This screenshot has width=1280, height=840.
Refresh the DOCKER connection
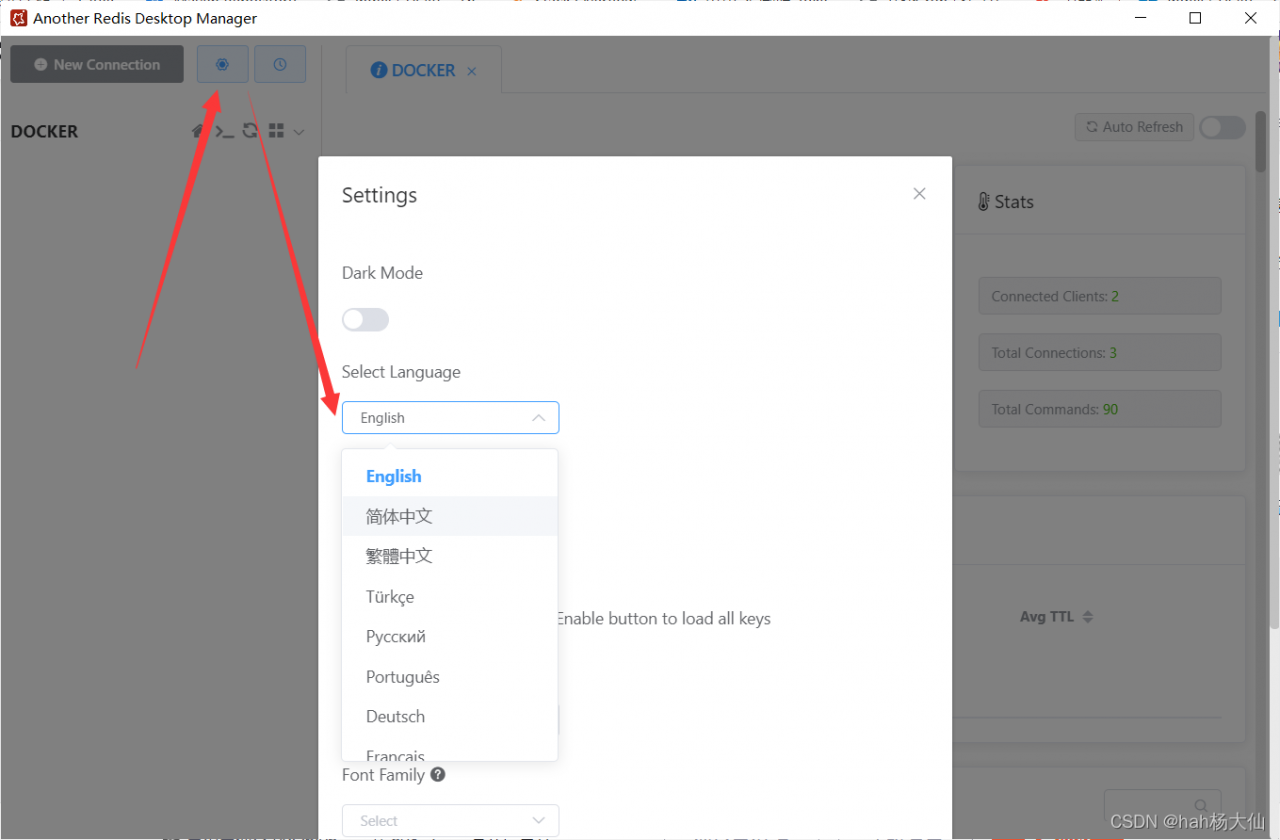251,131
